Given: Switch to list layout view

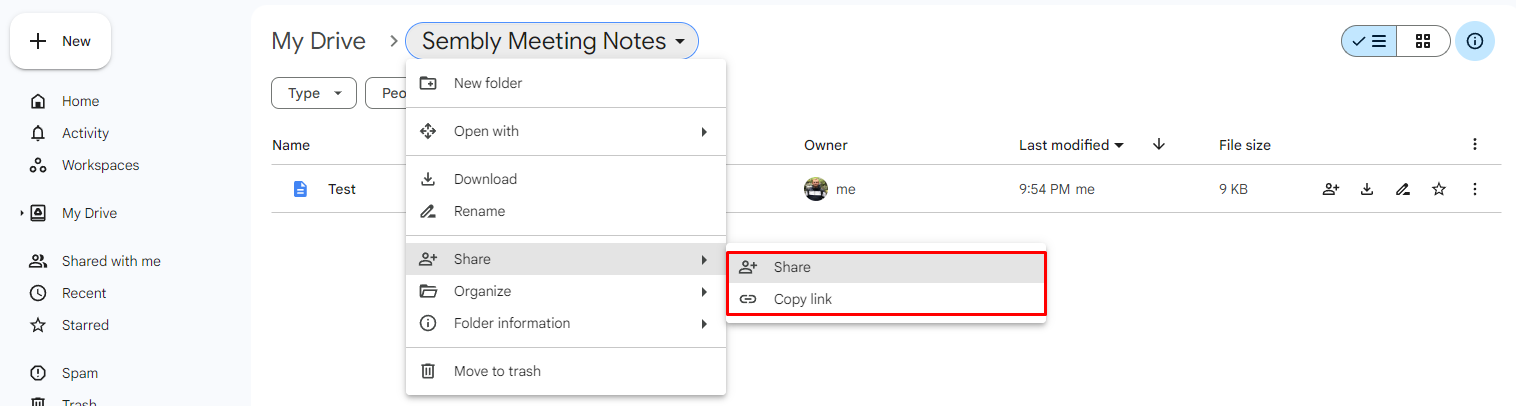Looking at the screenshot, I should click(1369, 41).
